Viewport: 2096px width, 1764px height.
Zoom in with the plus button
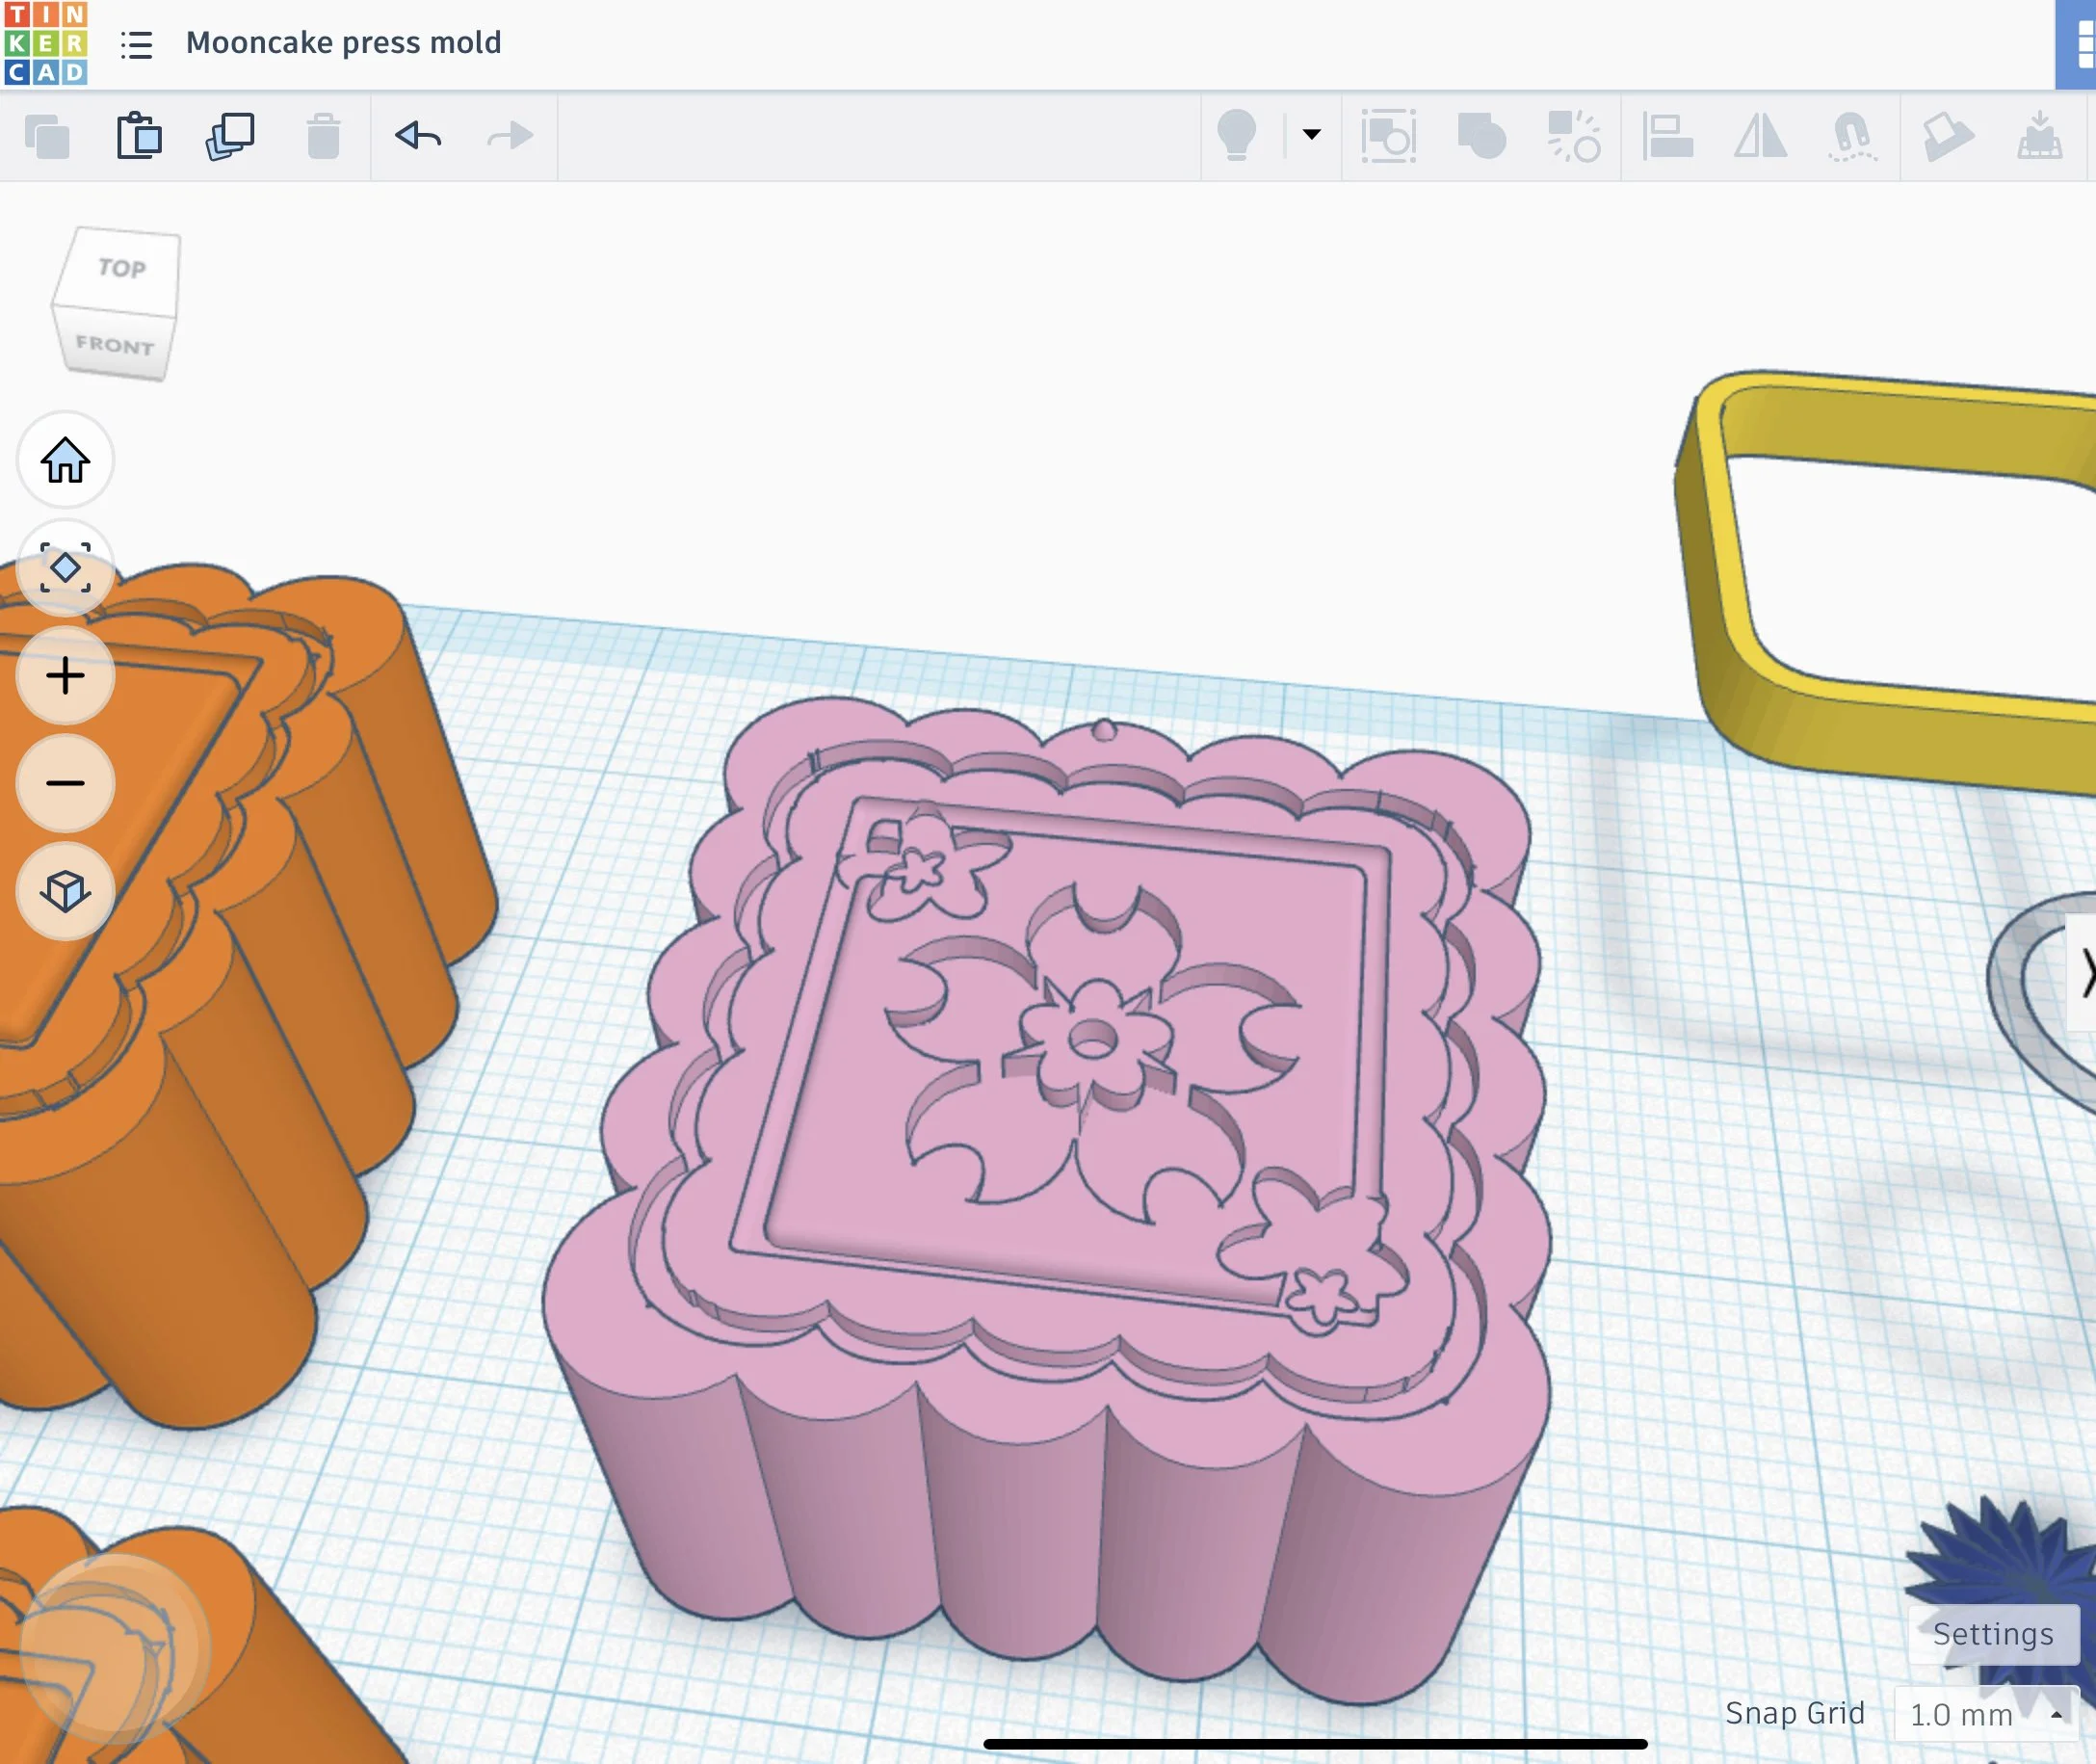click(66, 676)
